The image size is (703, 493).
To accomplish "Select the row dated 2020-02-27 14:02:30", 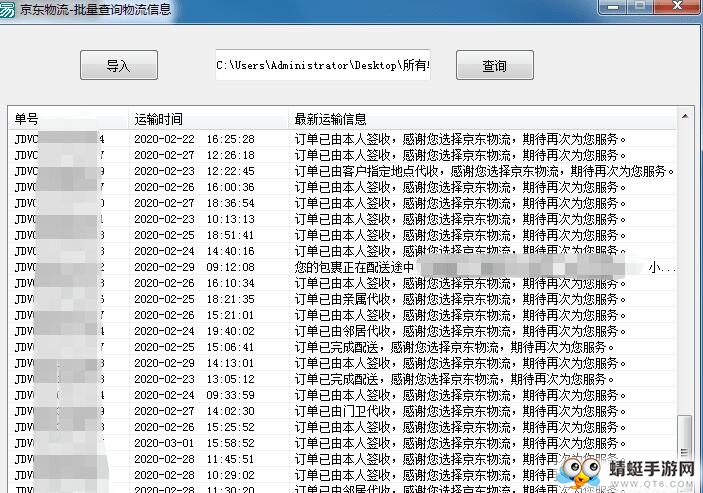I will coord(343,411).
